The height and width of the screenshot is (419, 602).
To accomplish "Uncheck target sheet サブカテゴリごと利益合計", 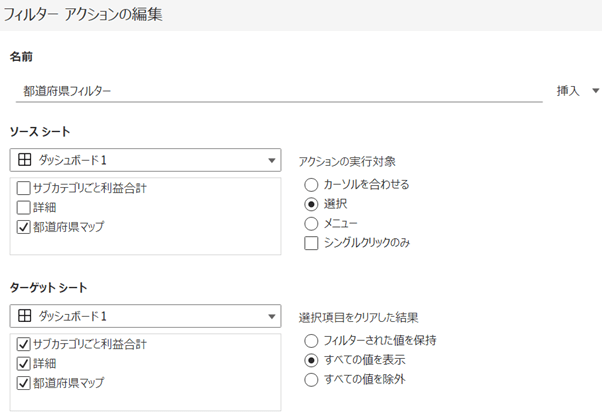I will [x=23, y=344].
